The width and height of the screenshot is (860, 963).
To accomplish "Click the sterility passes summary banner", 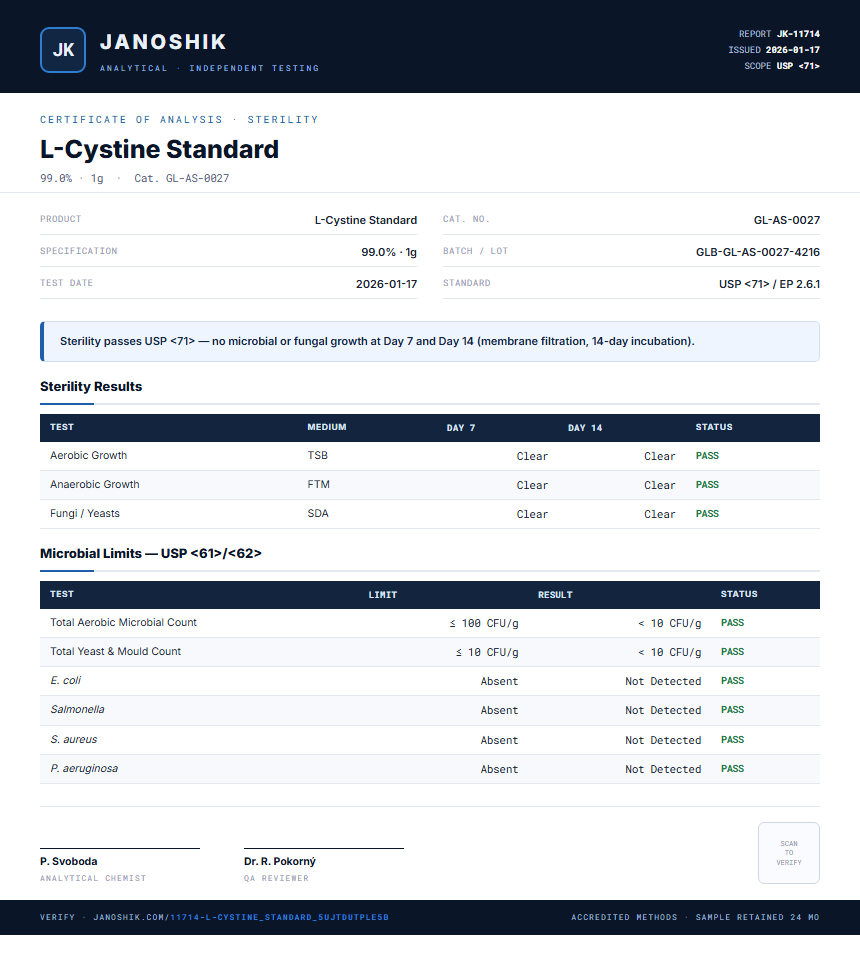I will pos(430,341).
